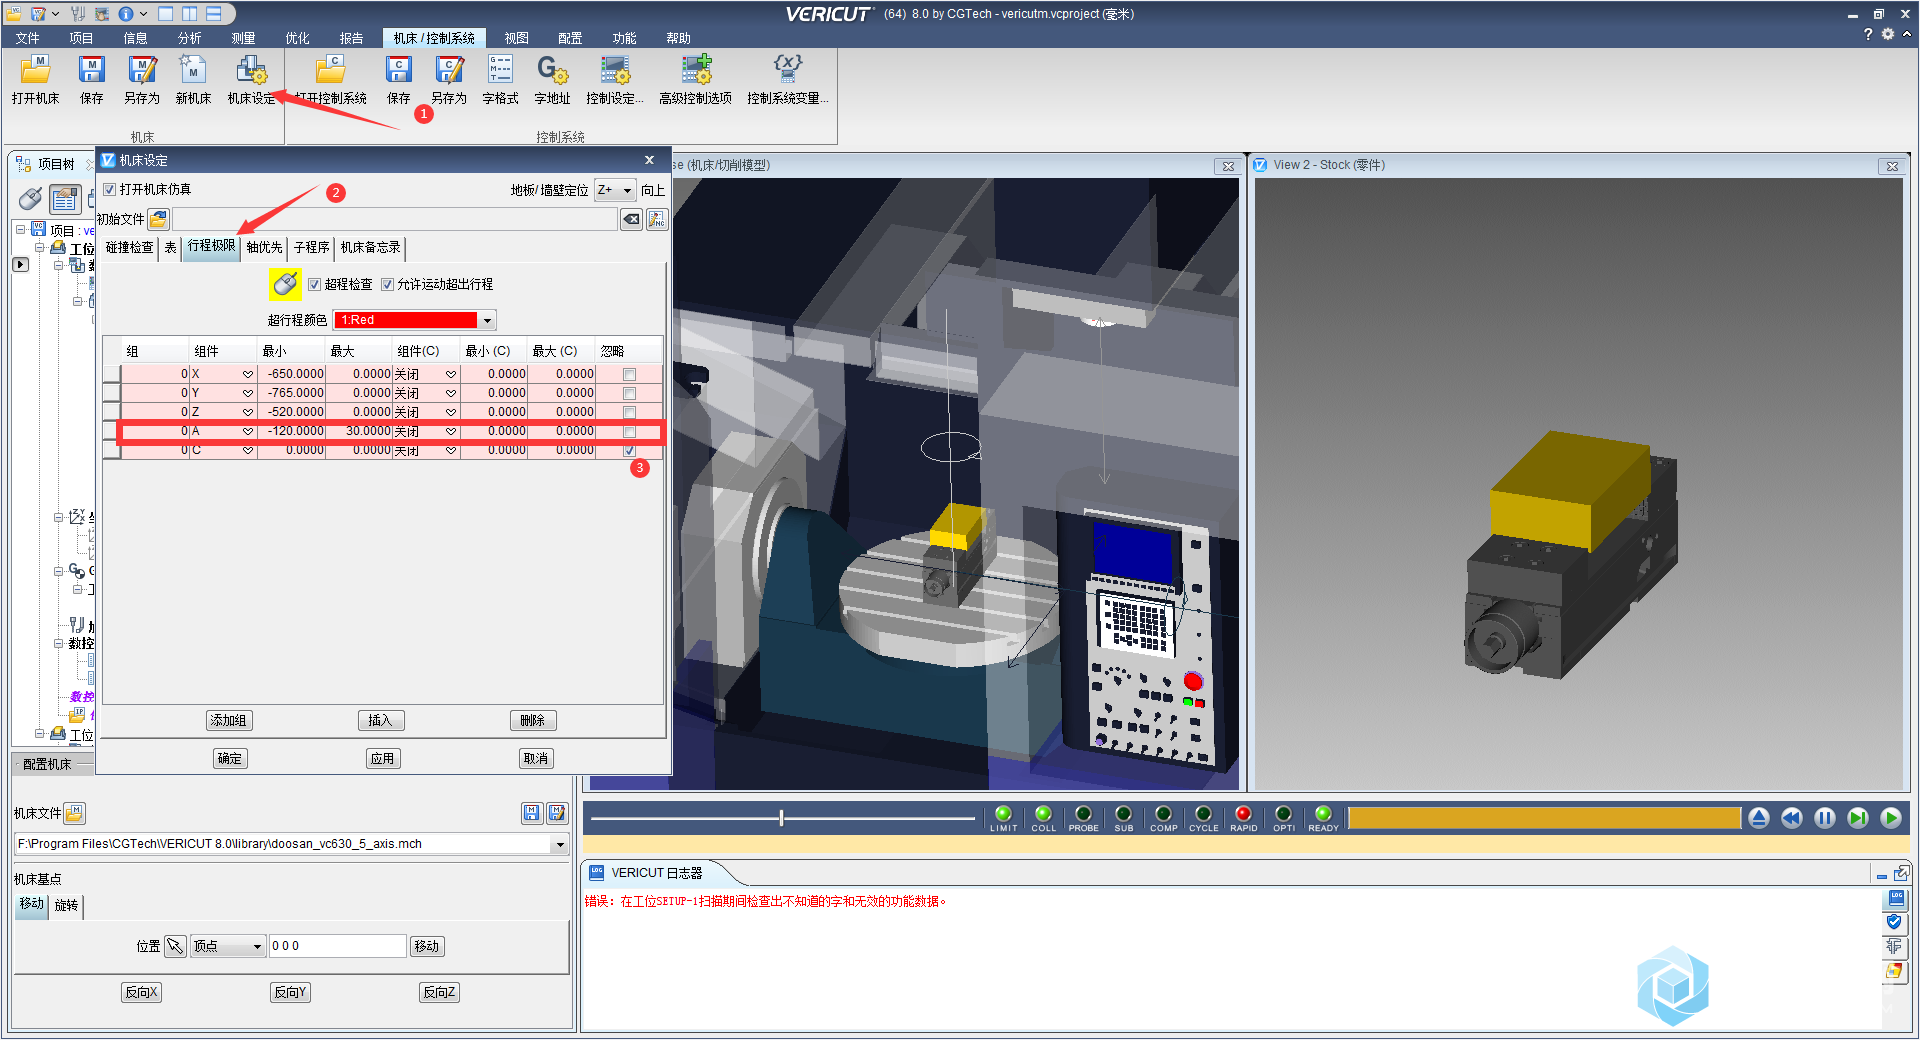This screenshot has width=1920, height=1040.
Task: Click the 添加组 button
Action: [229, 720]
